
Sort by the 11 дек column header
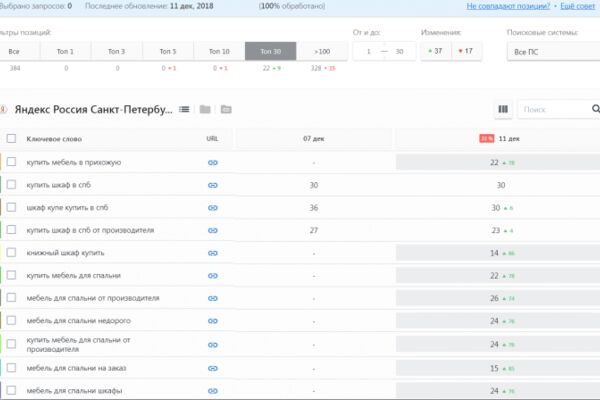pyautogui.click(x=509, y=139)
